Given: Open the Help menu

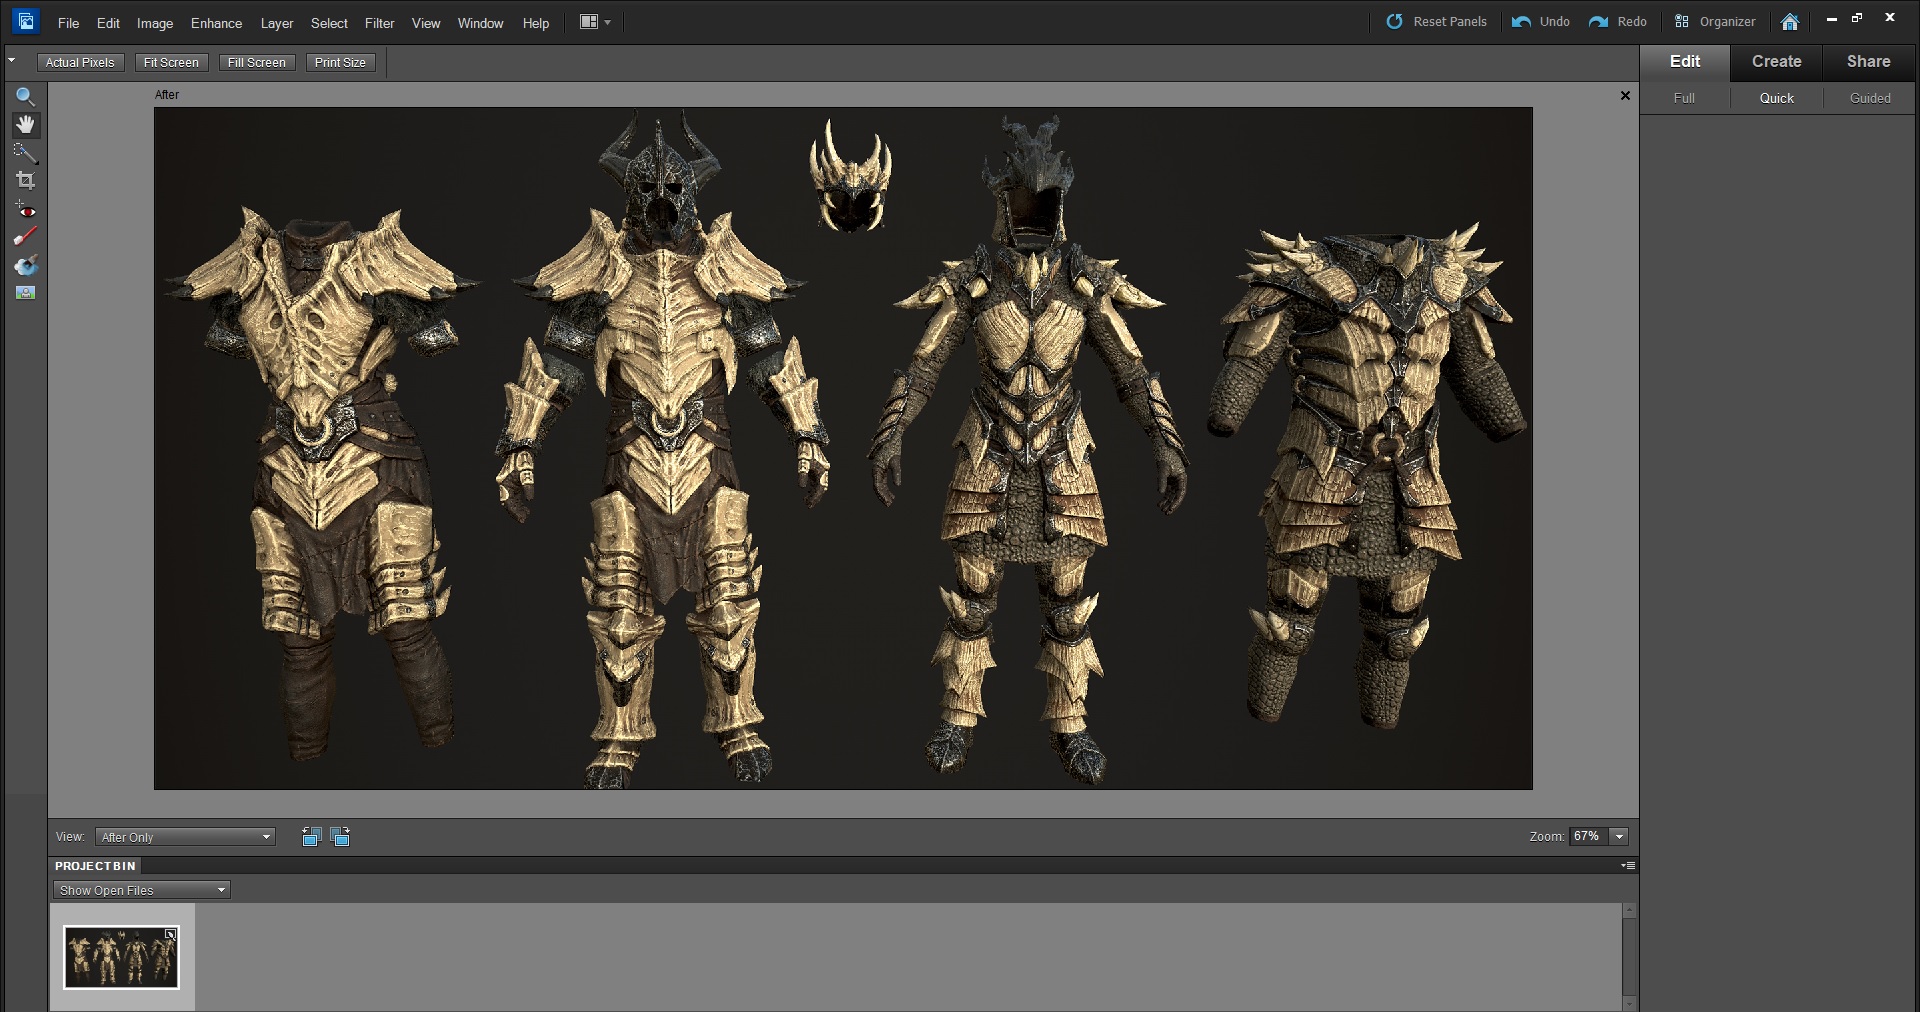Looking at the screenshot, I should click(x=536, y=23).
